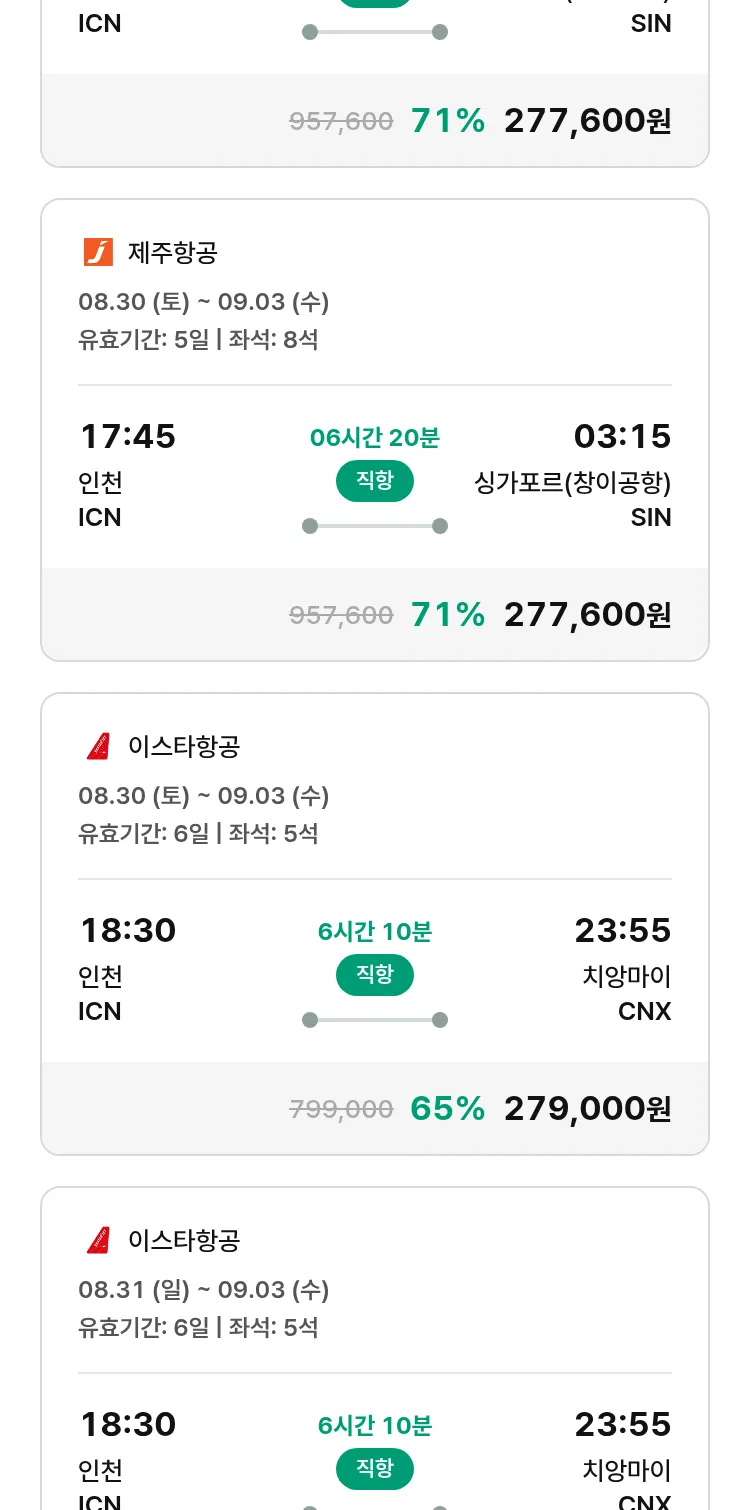Open the 17:45 Incheon departure time
750x1510 pixels.
tap(127, 437)
